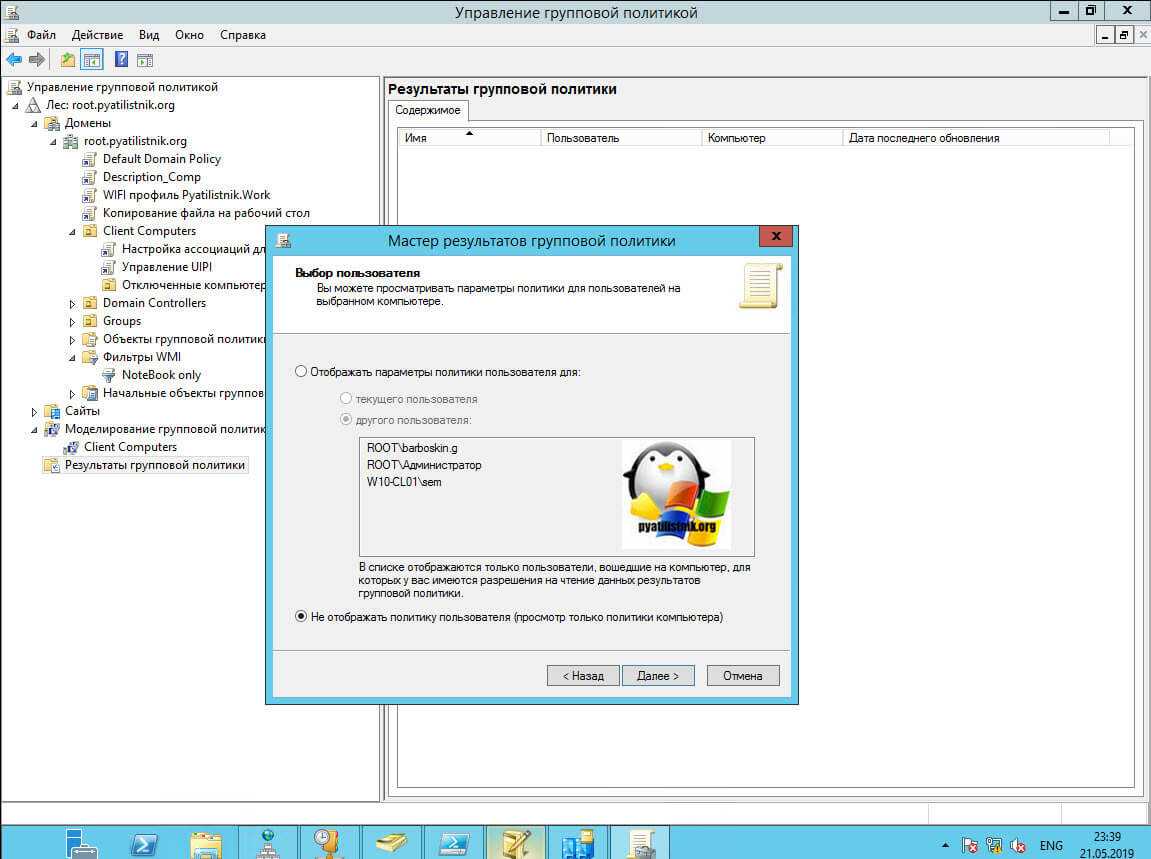Viewport: 1151px width, 859px height.
Task: Click the Show/Hide Action Pane toolbar icon
Action: (x=145, y=60)
